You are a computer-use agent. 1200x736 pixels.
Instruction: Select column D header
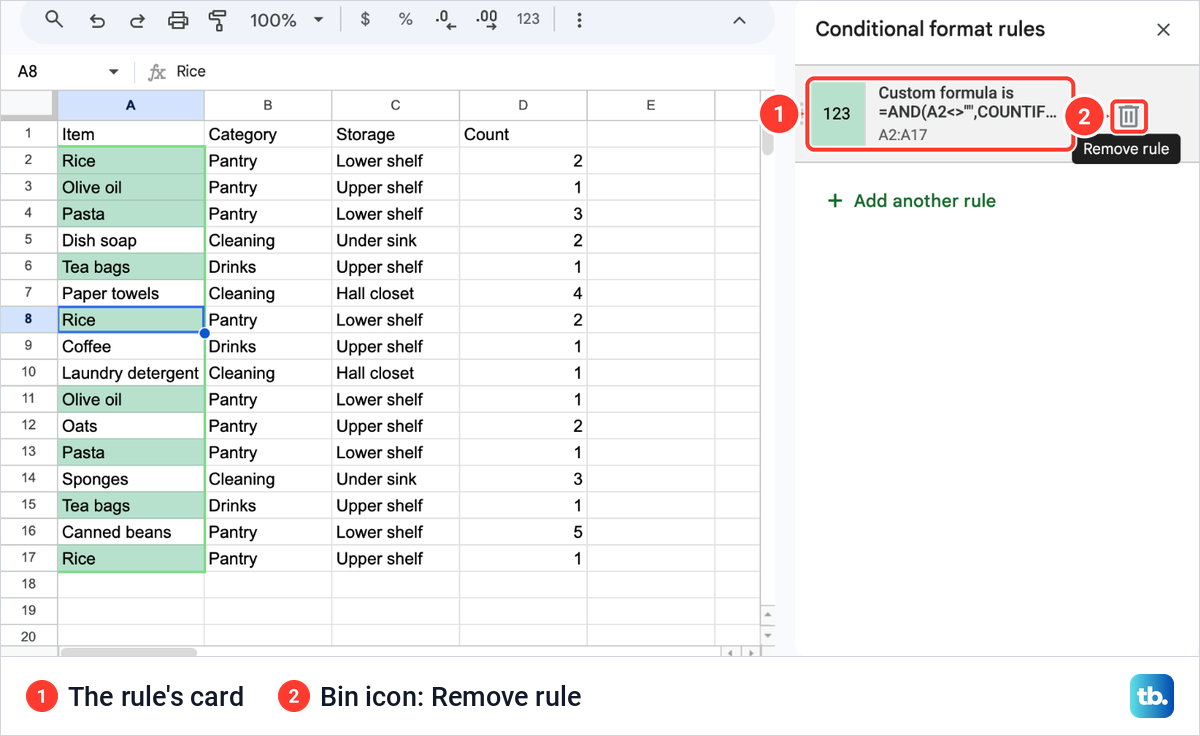523,105
